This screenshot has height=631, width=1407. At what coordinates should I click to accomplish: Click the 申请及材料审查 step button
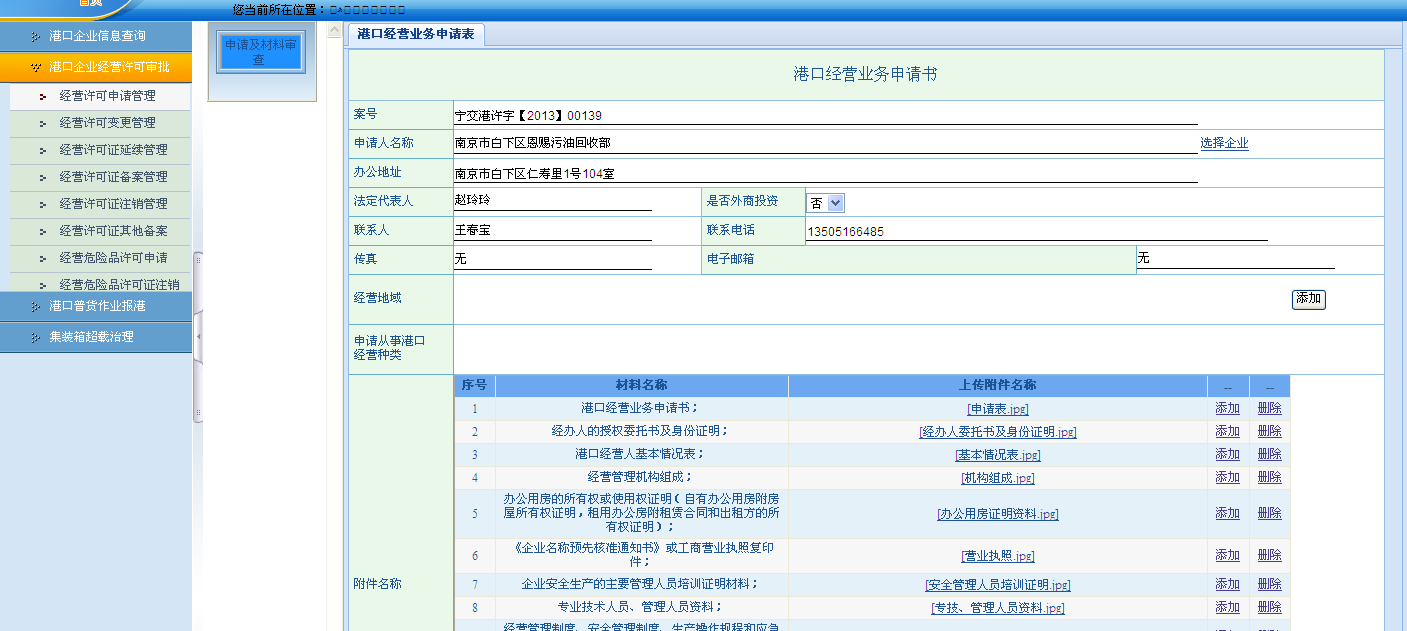point(260,52)
